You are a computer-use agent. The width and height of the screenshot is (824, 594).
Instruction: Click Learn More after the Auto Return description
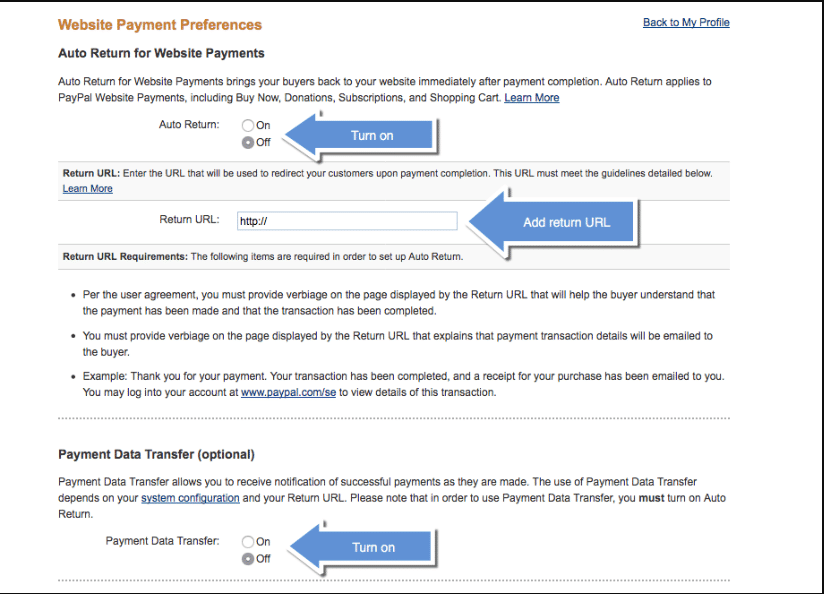point(531,97)
